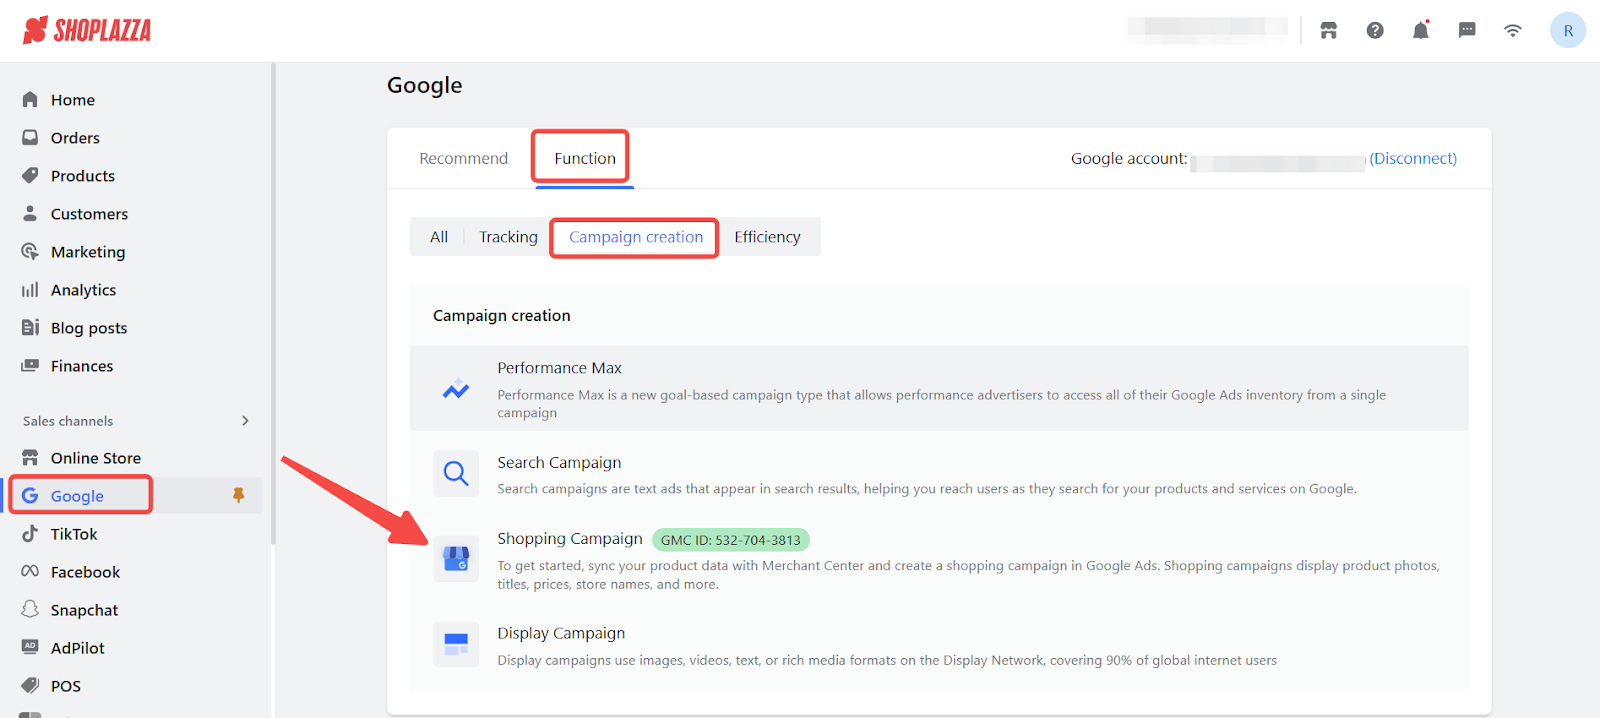This screenshot has height=718, width=1600.
Task: Open the store front icon in header
Action: [1328, 30]
